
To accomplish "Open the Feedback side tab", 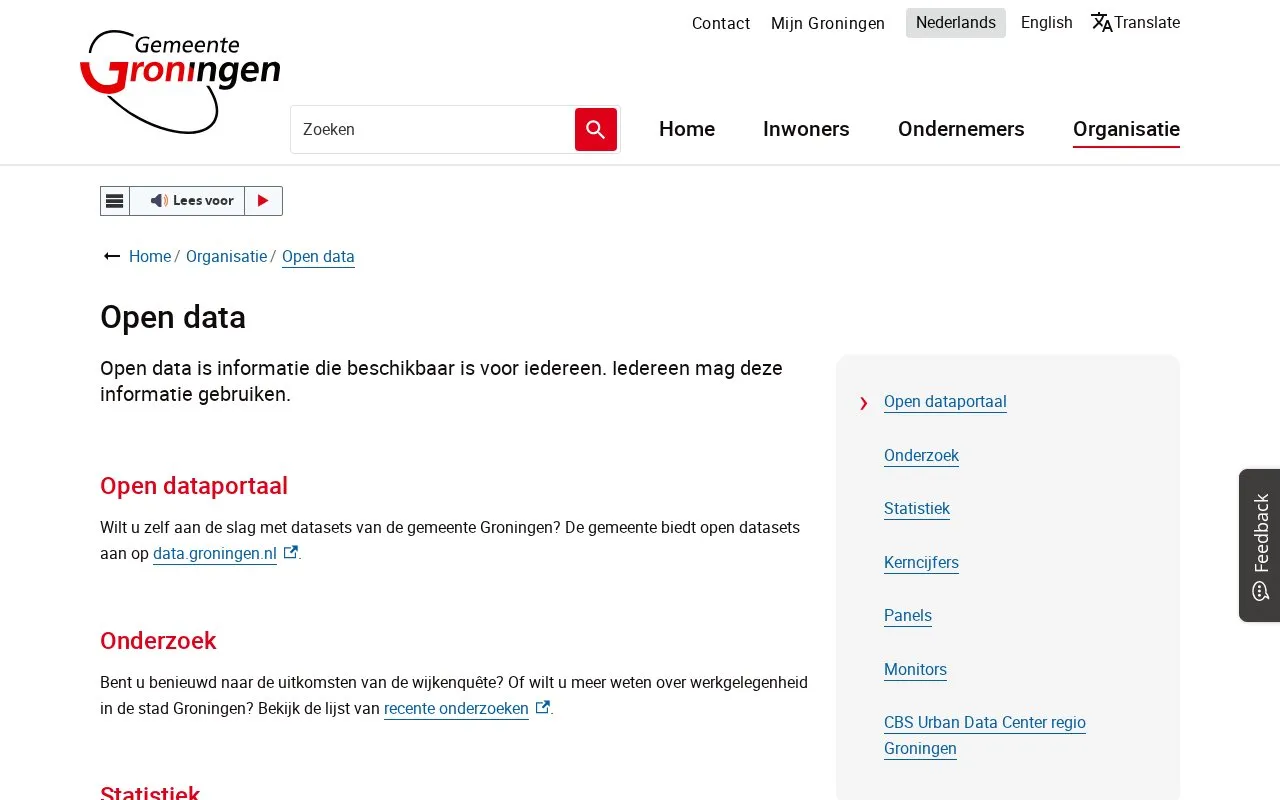I will (x=1260, y=545).
